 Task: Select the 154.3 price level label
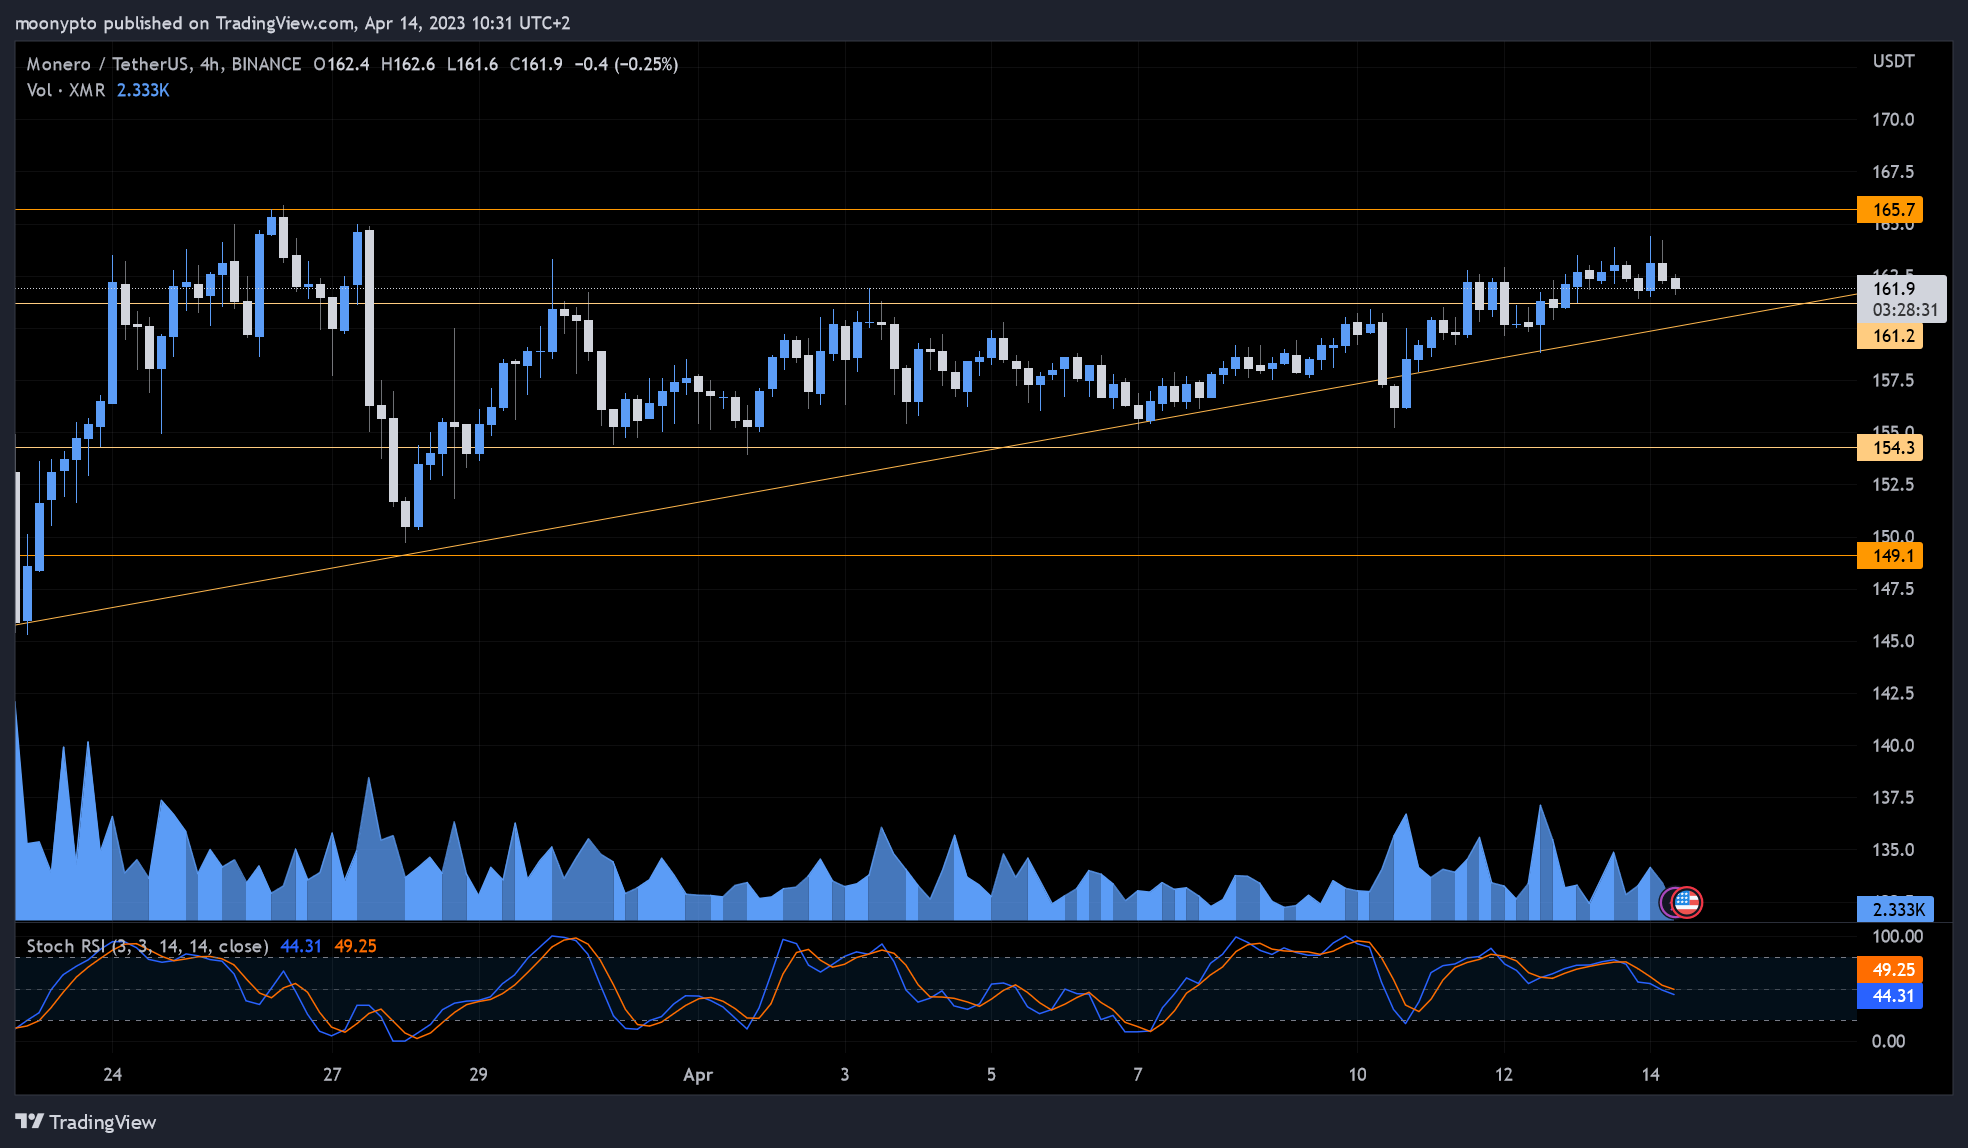pyautogui.click(x=1890, y=448)
